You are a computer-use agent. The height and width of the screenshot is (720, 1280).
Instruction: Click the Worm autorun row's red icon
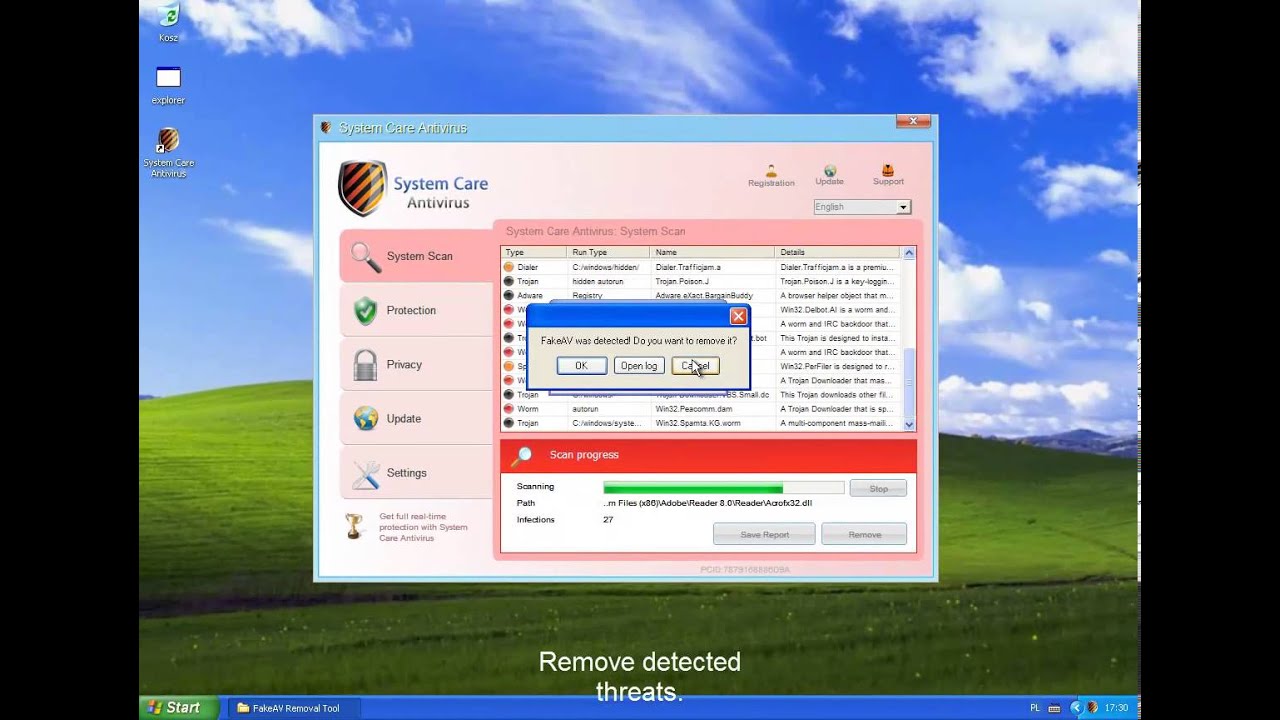509,409
